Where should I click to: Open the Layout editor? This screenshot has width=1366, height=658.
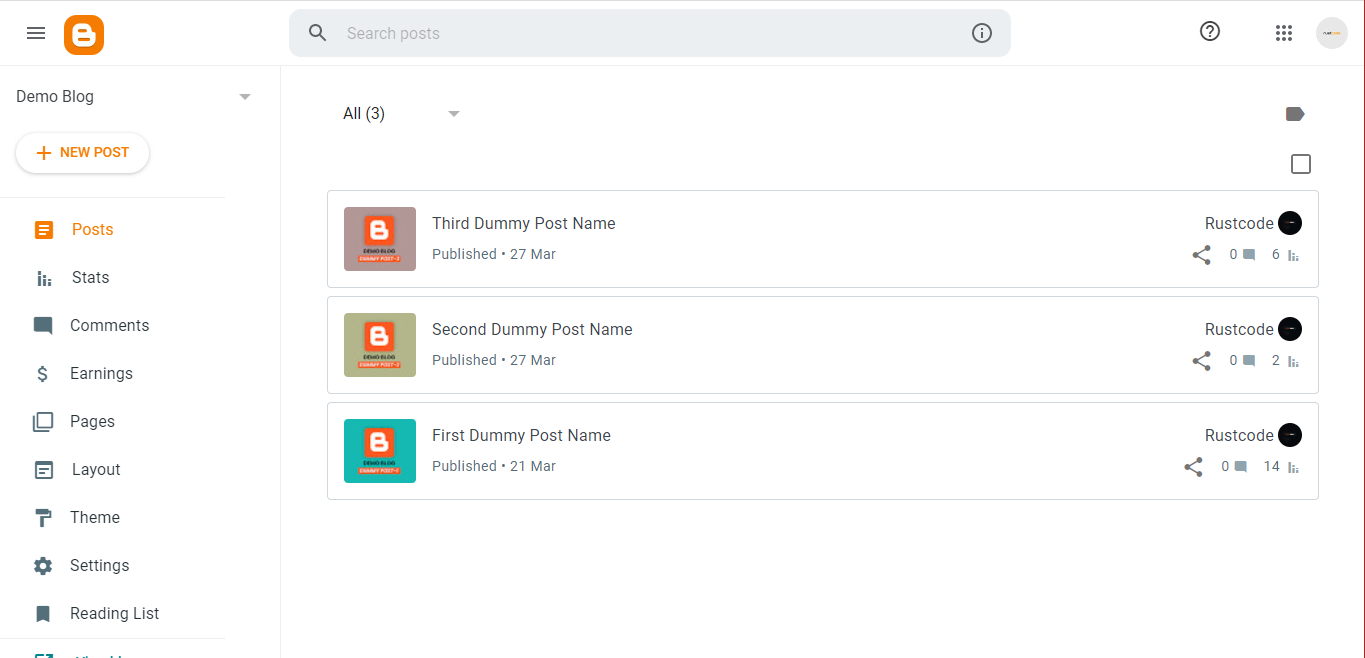tap(96, 469)
